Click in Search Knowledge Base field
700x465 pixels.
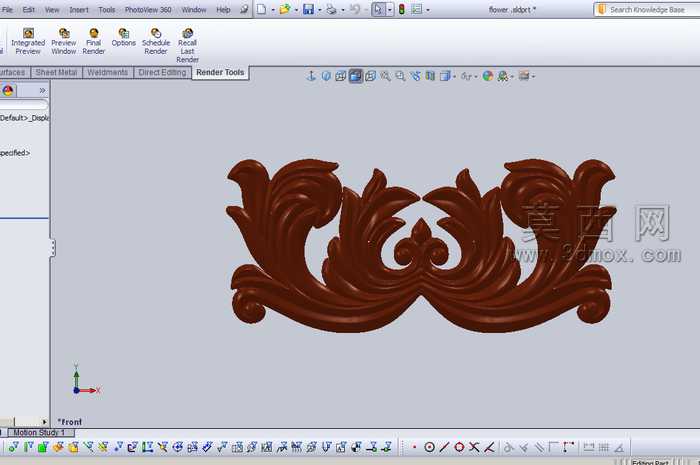[647, 9]
